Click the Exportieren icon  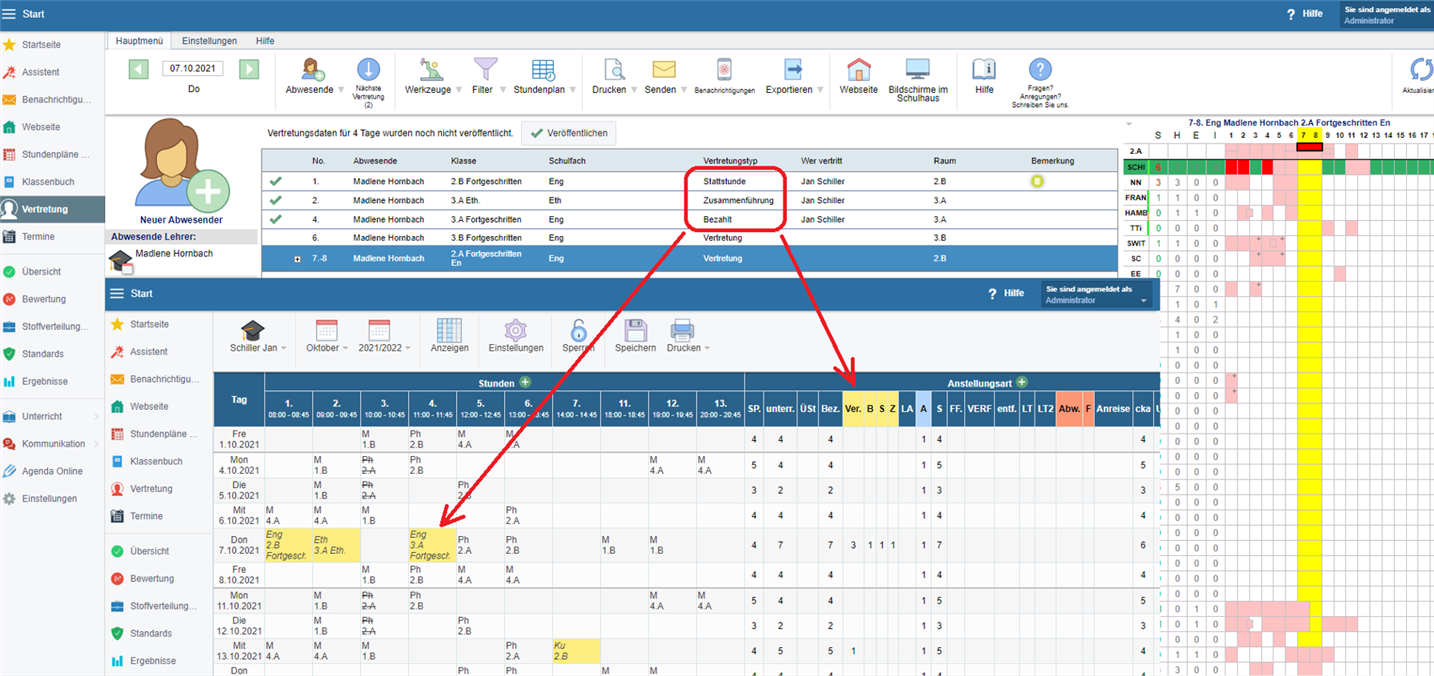pos(793,69)
